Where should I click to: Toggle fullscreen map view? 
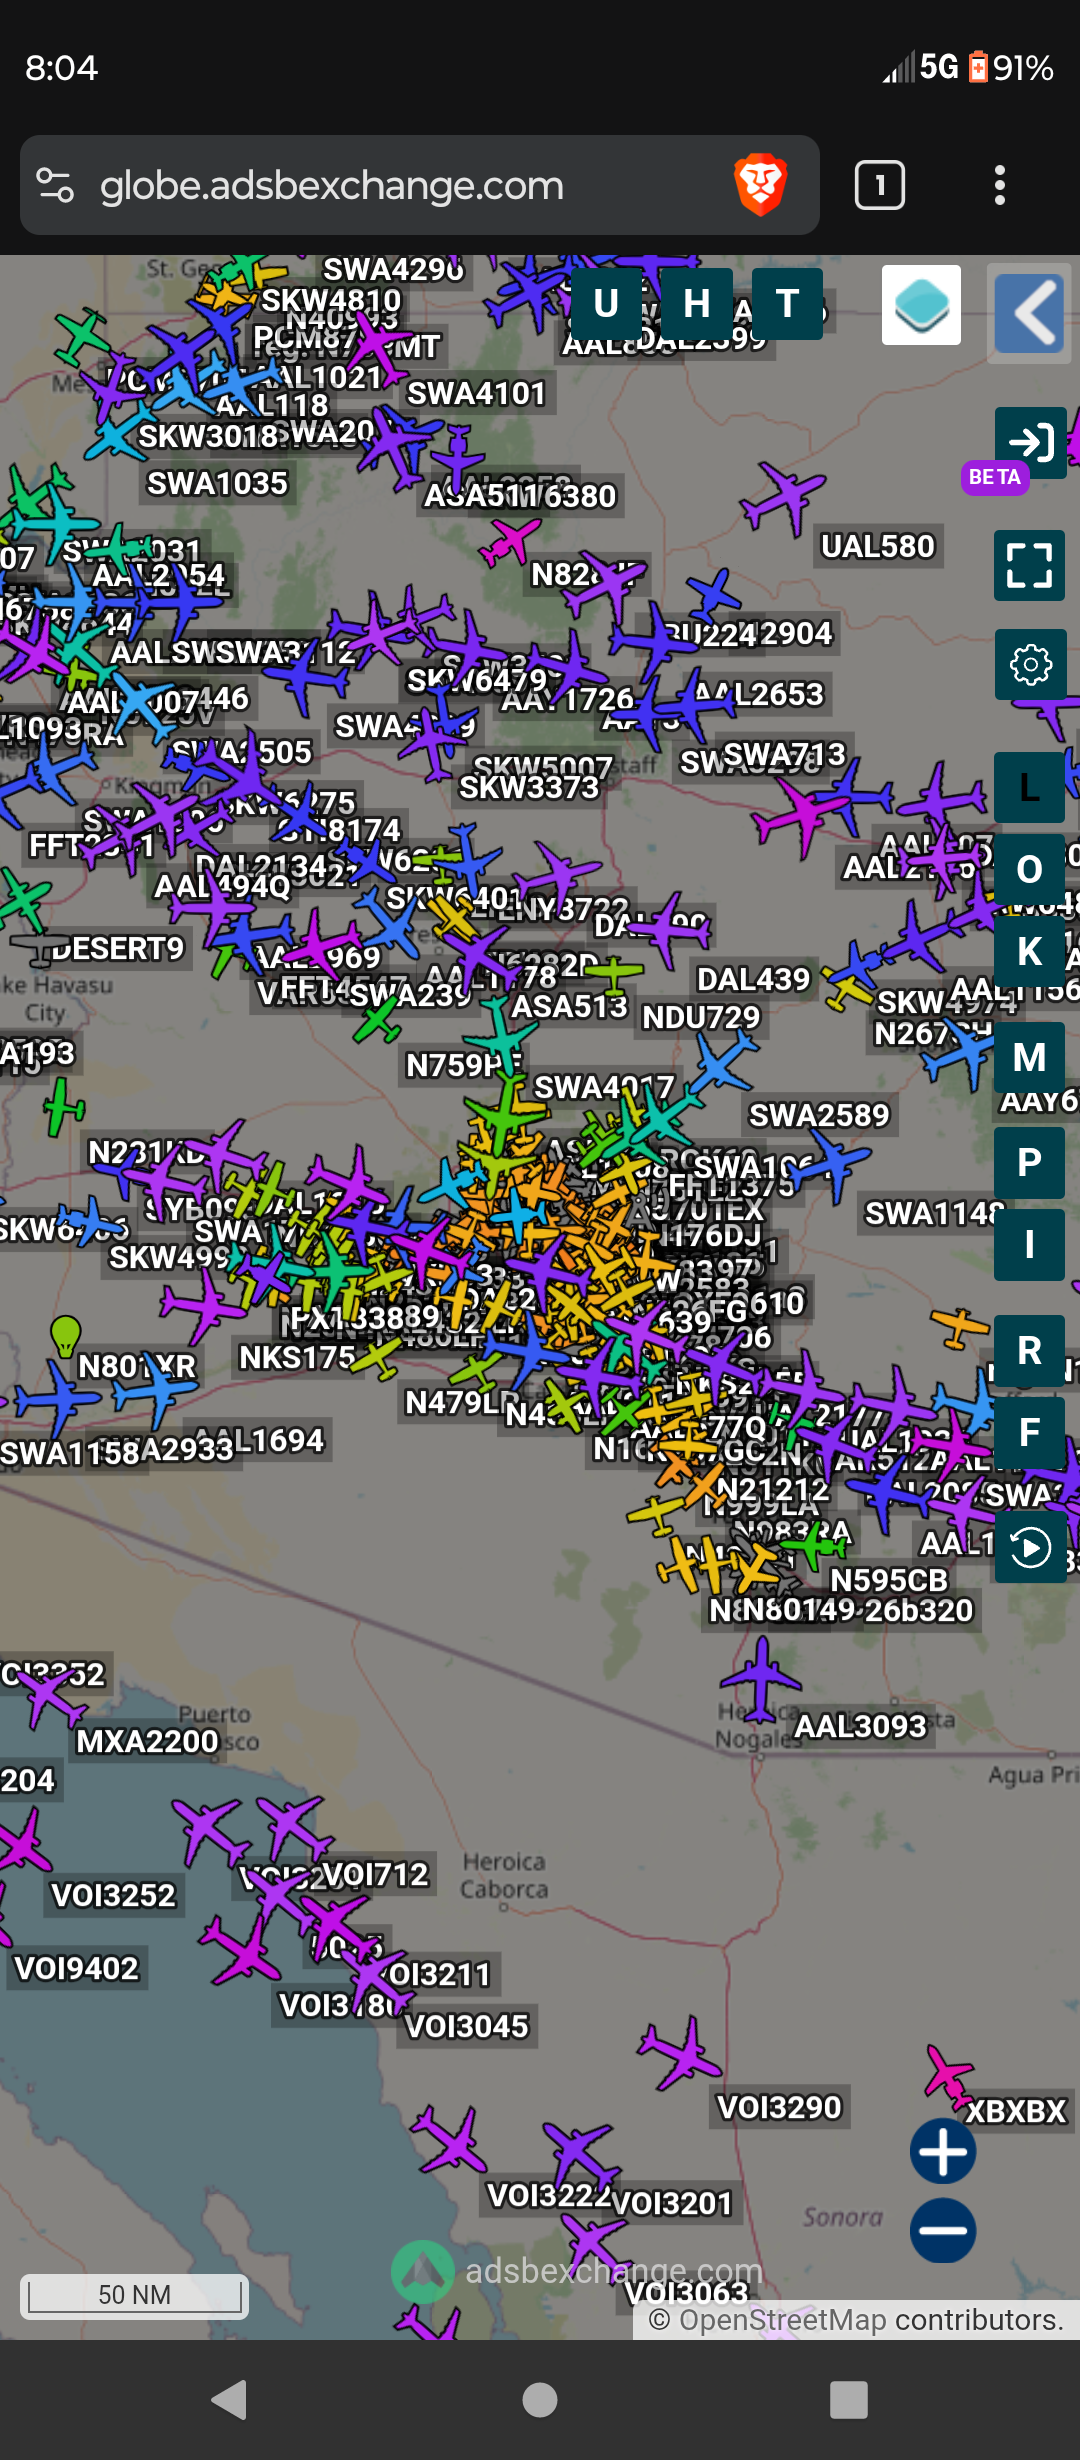pos(1030,565)
